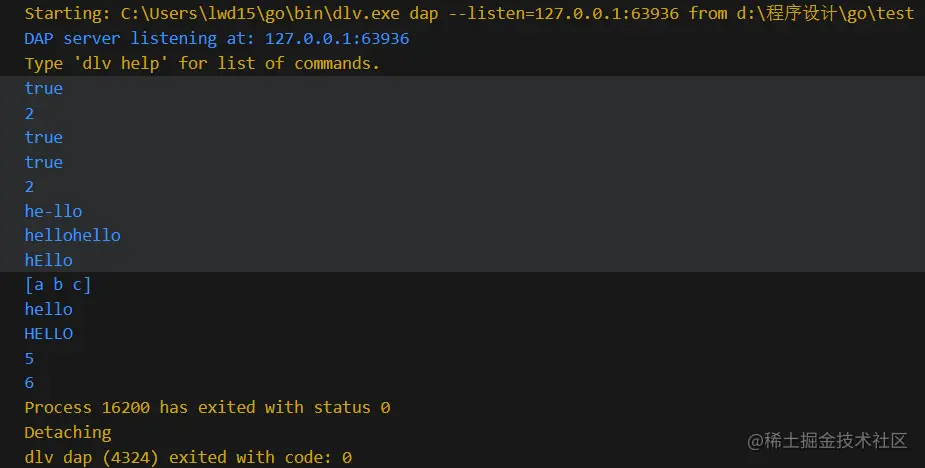Click the '[a b c]' slice output
Viewport: 925px width, 468px height.
click(58, 285)
